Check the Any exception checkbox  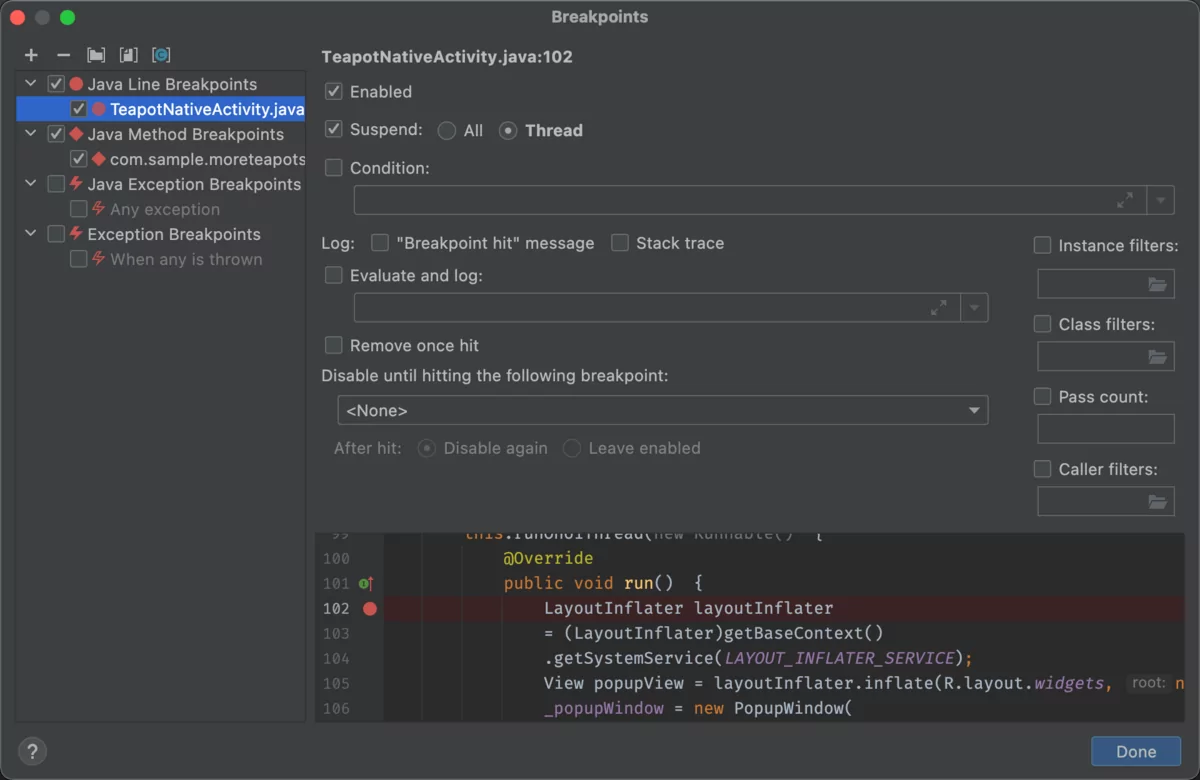(78, 209)
